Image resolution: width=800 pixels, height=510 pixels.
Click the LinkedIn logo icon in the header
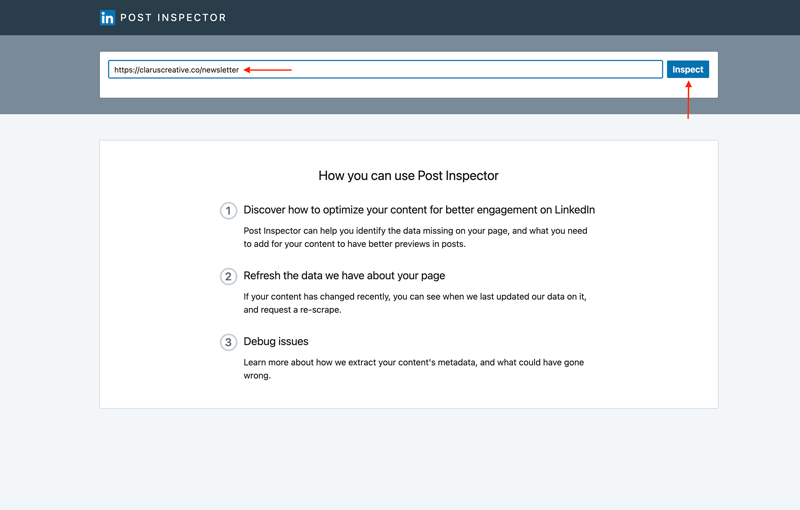pyautogui.click(x=107, y=18)
